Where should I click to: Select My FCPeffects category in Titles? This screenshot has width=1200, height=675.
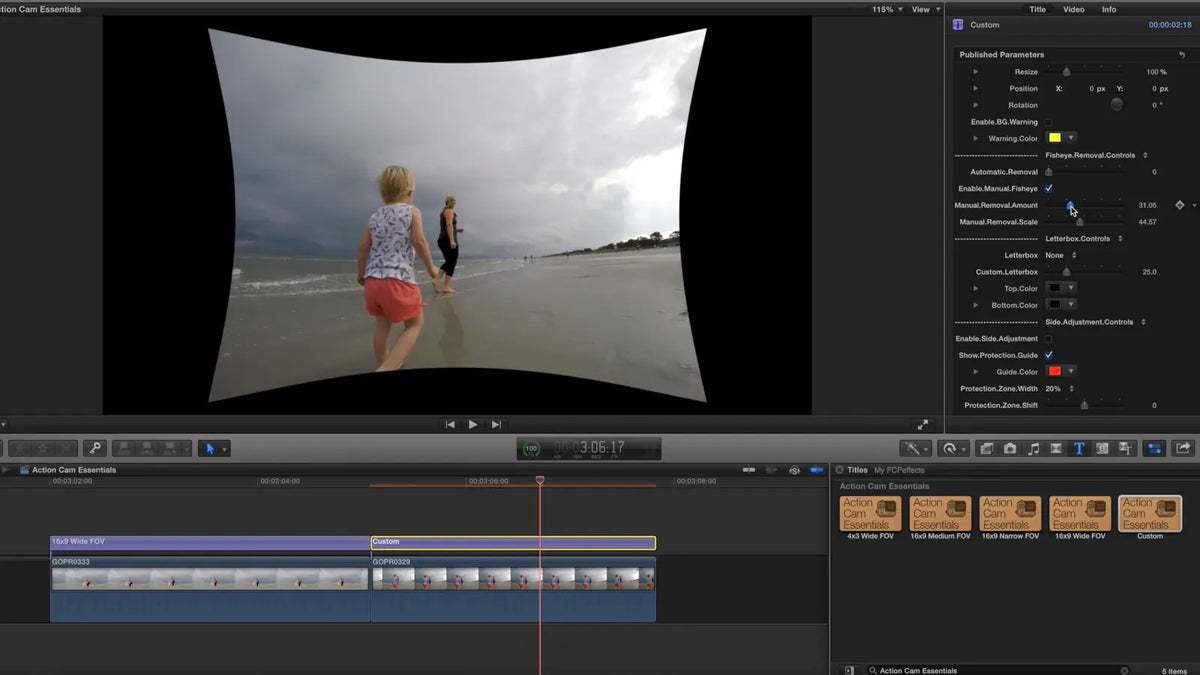[x=899, y=470]
